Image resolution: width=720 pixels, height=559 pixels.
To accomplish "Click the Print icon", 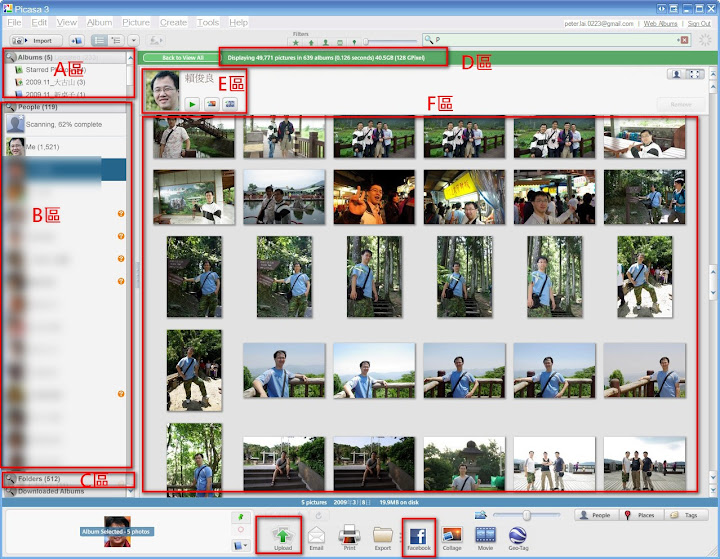I will click(x=349, y=537).
